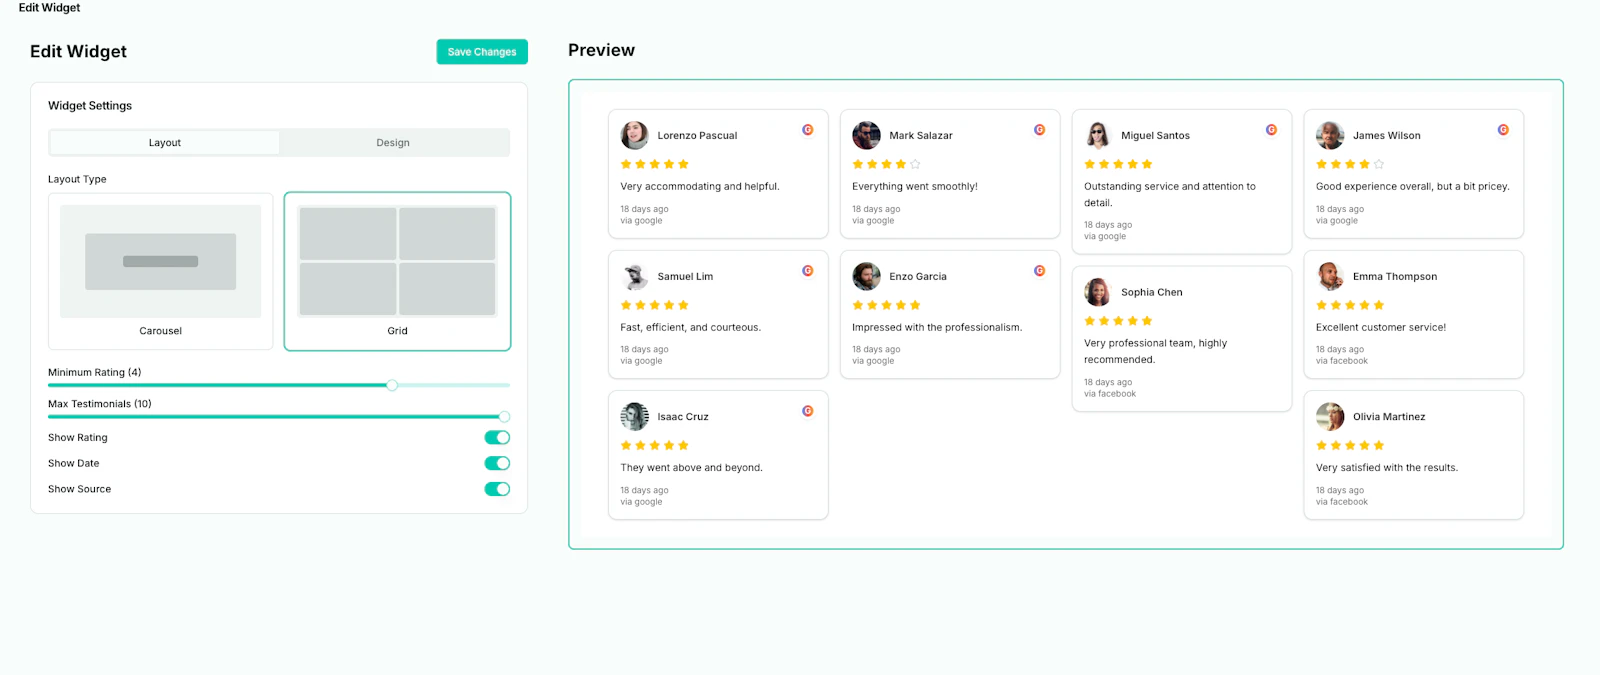Image resolution: width=1600 pixels, height=675 pixels.
Task: Click '18 days ago' on Miguel Santos's card
Action: point(1108,225)
